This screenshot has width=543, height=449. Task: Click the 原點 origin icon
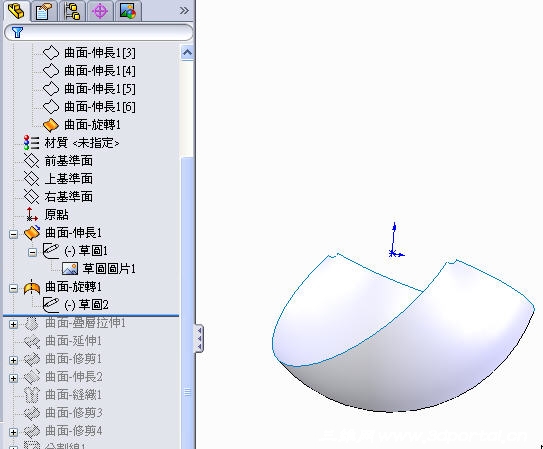32,215
